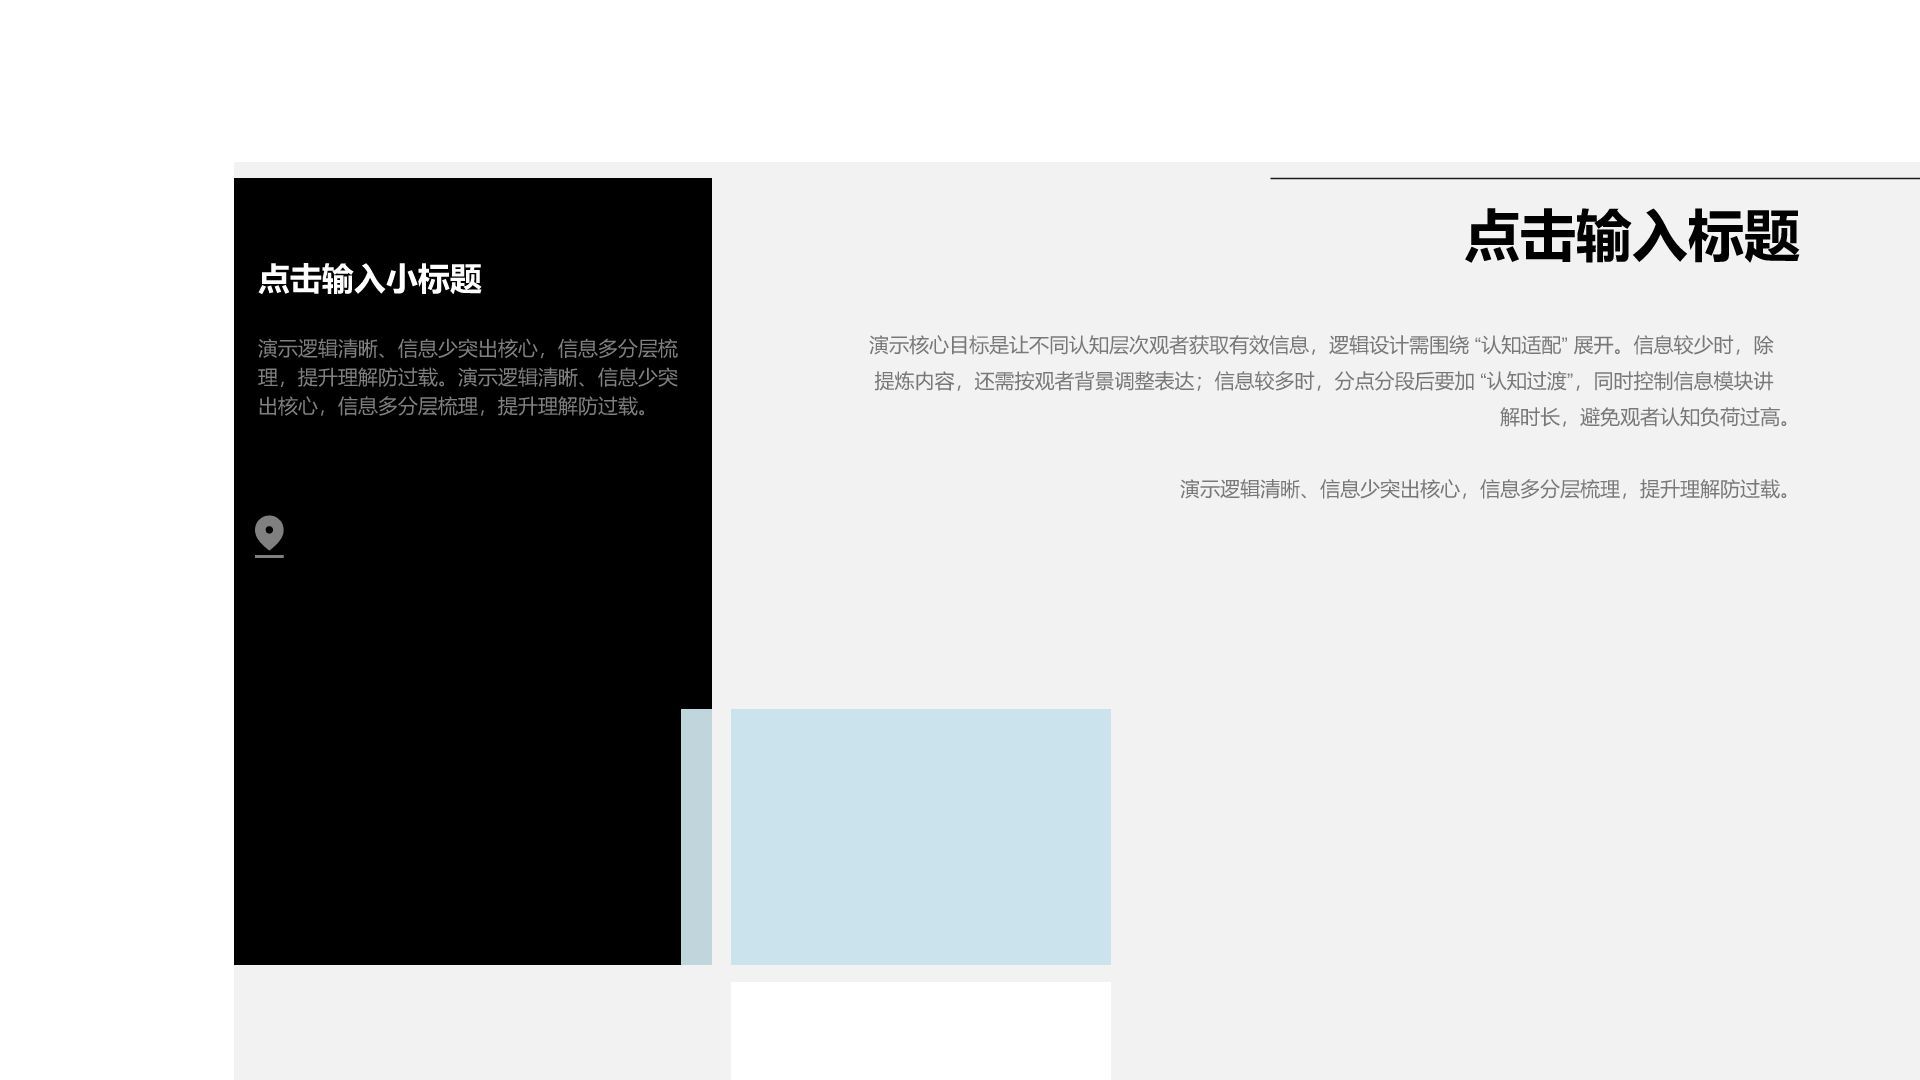Select the thin horizontal line above title
This screenshot has width=1920, height=1080.
click(x=1594, y=178)
